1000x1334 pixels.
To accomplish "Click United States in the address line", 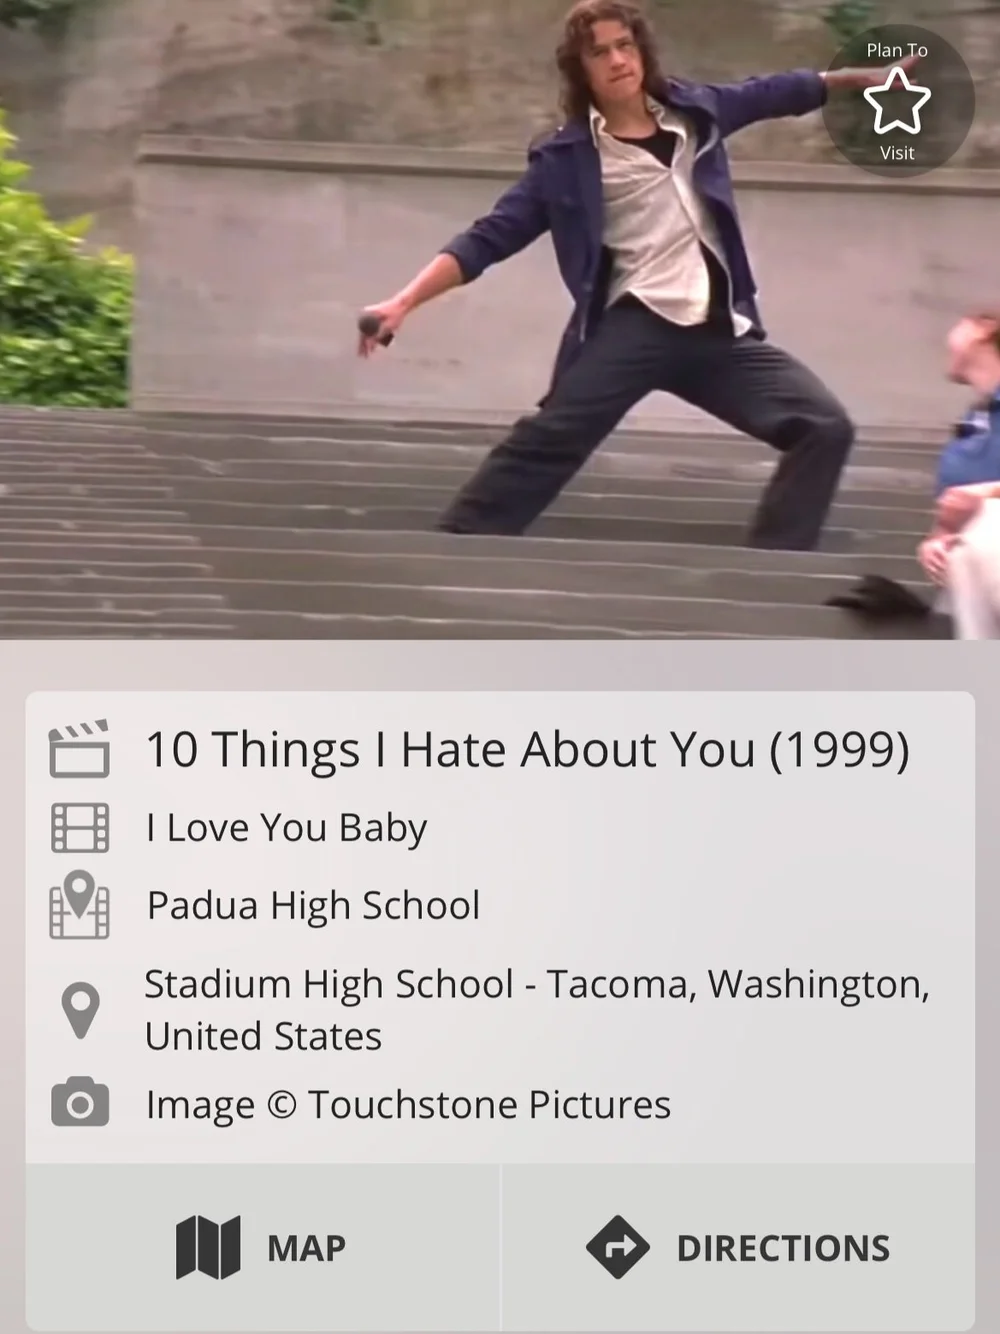I will (263, 1036).
